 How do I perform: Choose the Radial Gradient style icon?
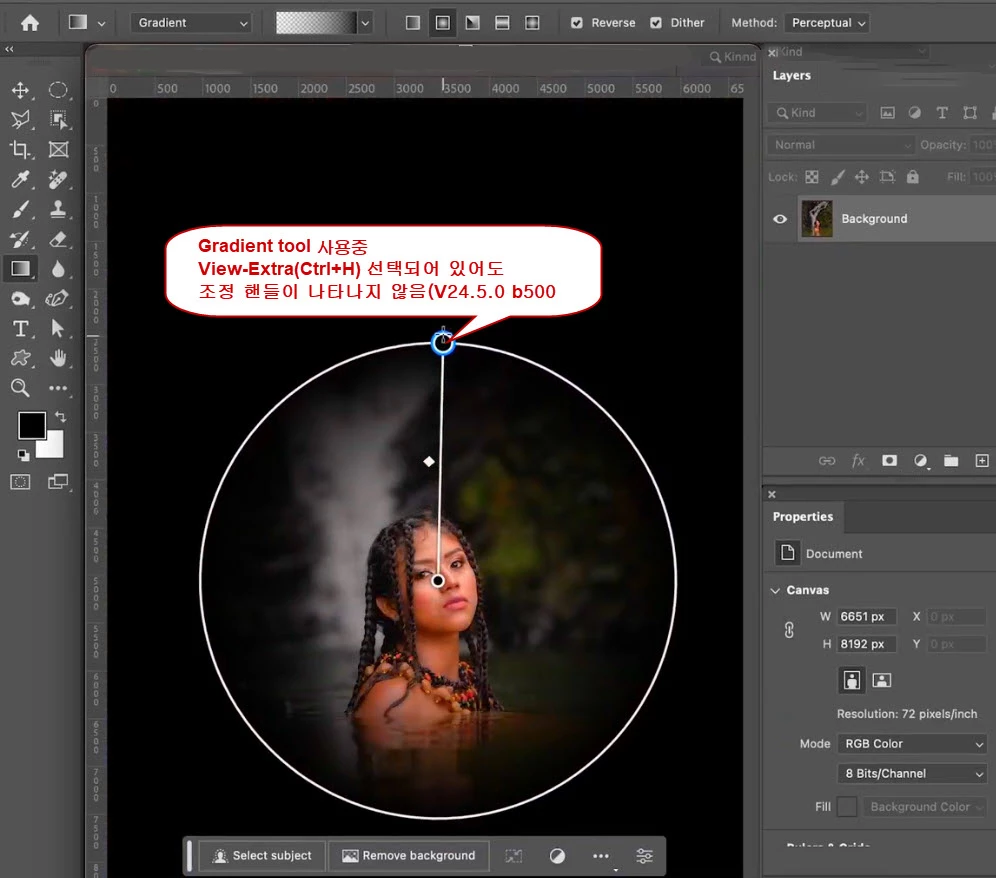click(443, 23)
